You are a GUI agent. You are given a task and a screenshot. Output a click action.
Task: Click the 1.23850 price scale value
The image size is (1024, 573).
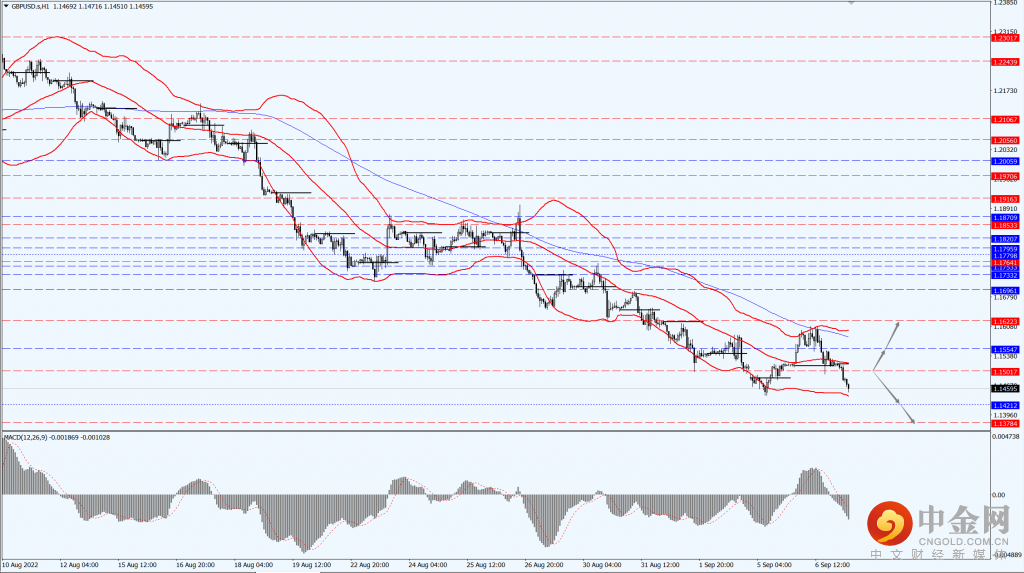point(1005,3)
